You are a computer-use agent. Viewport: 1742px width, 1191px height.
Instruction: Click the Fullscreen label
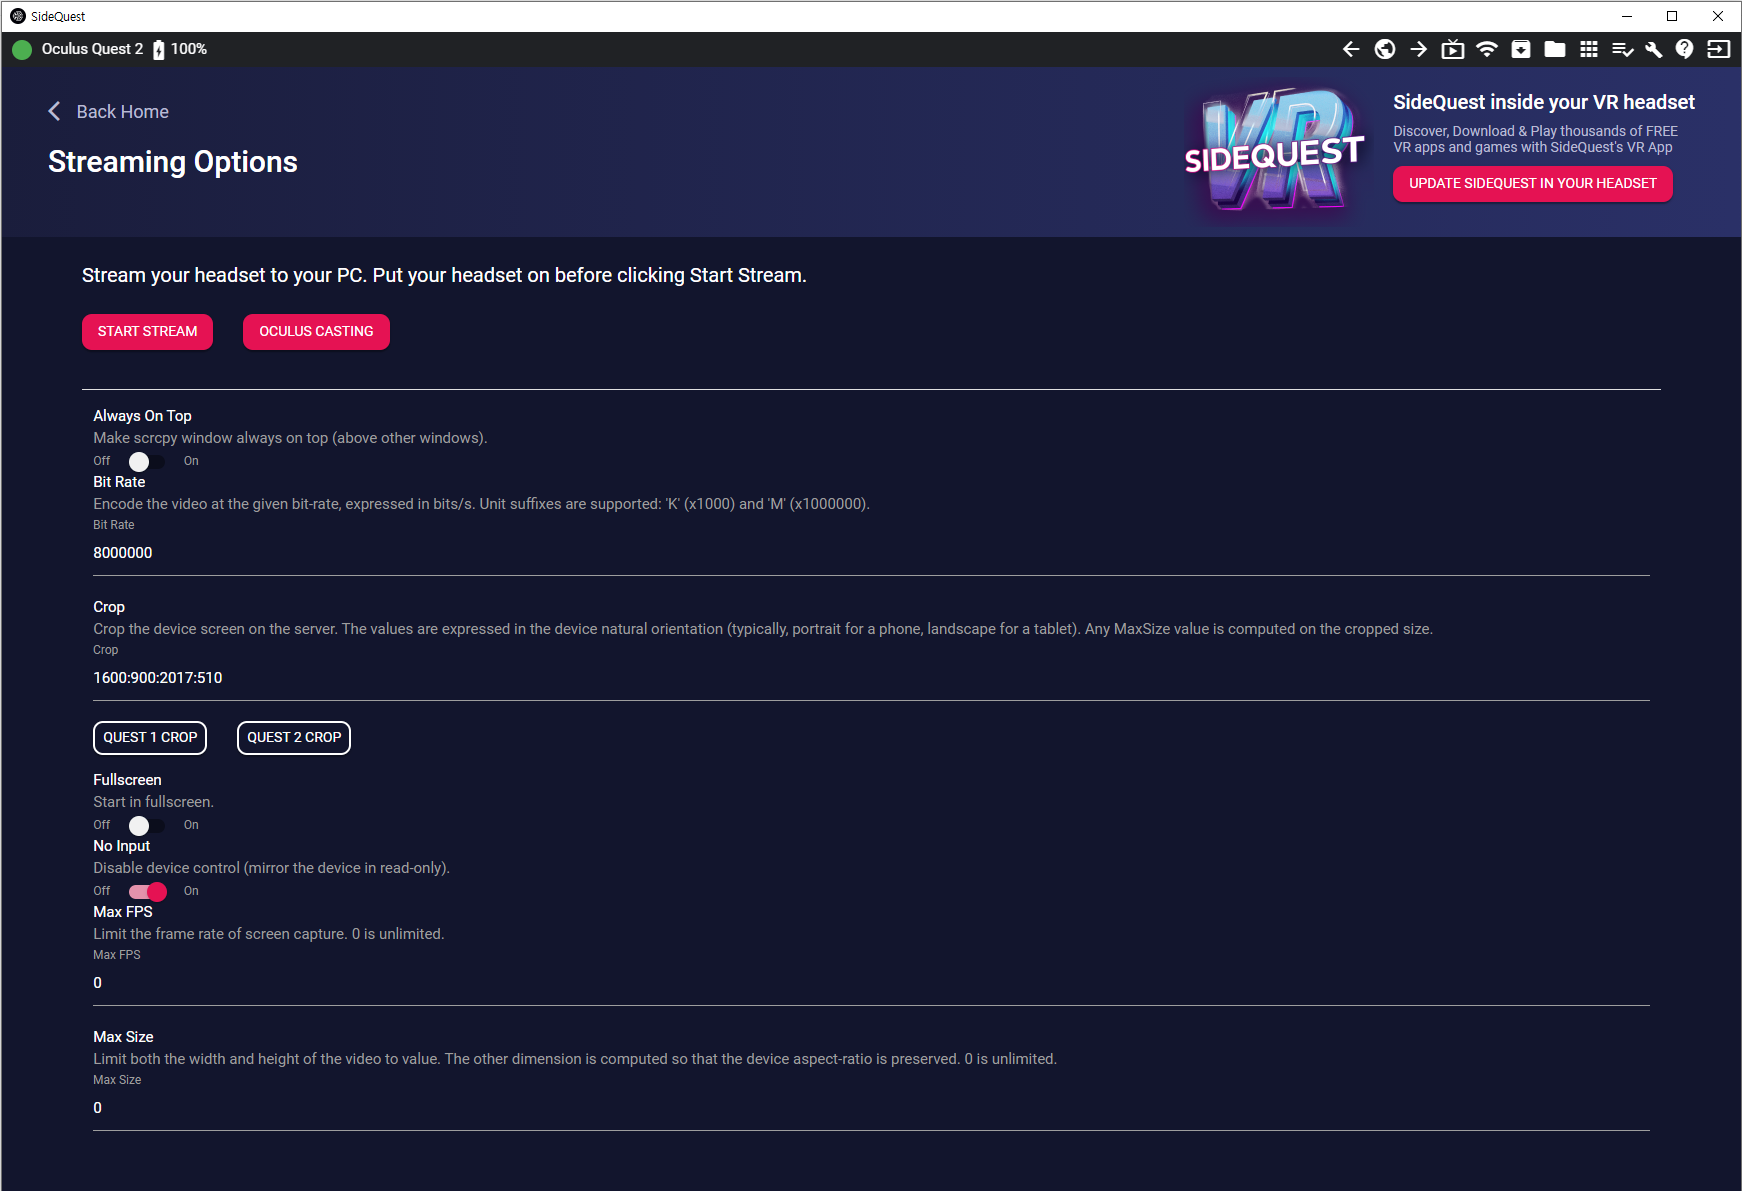(127, 780)
